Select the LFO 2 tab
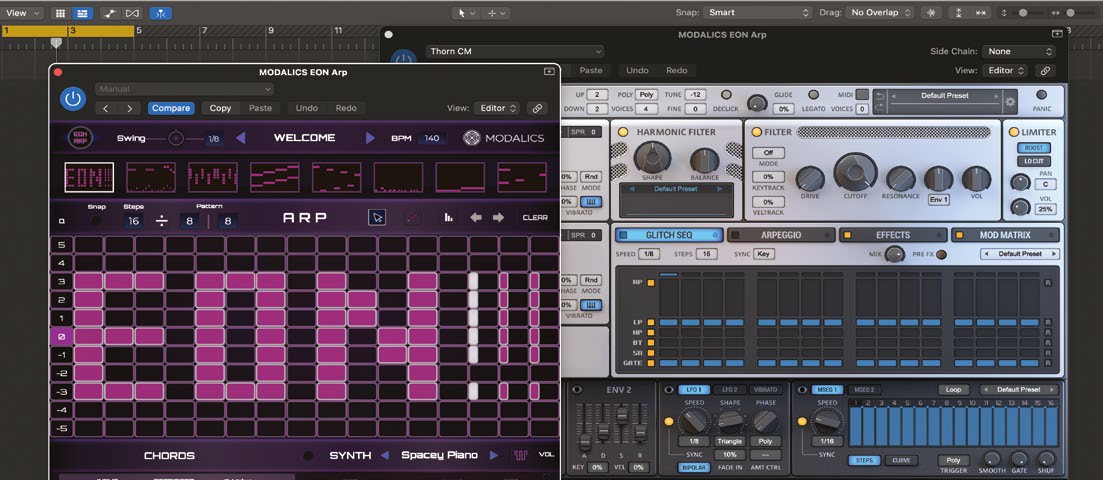This screenshot has width=1103, height=480. pyautogui.click(x=729, y=390)
